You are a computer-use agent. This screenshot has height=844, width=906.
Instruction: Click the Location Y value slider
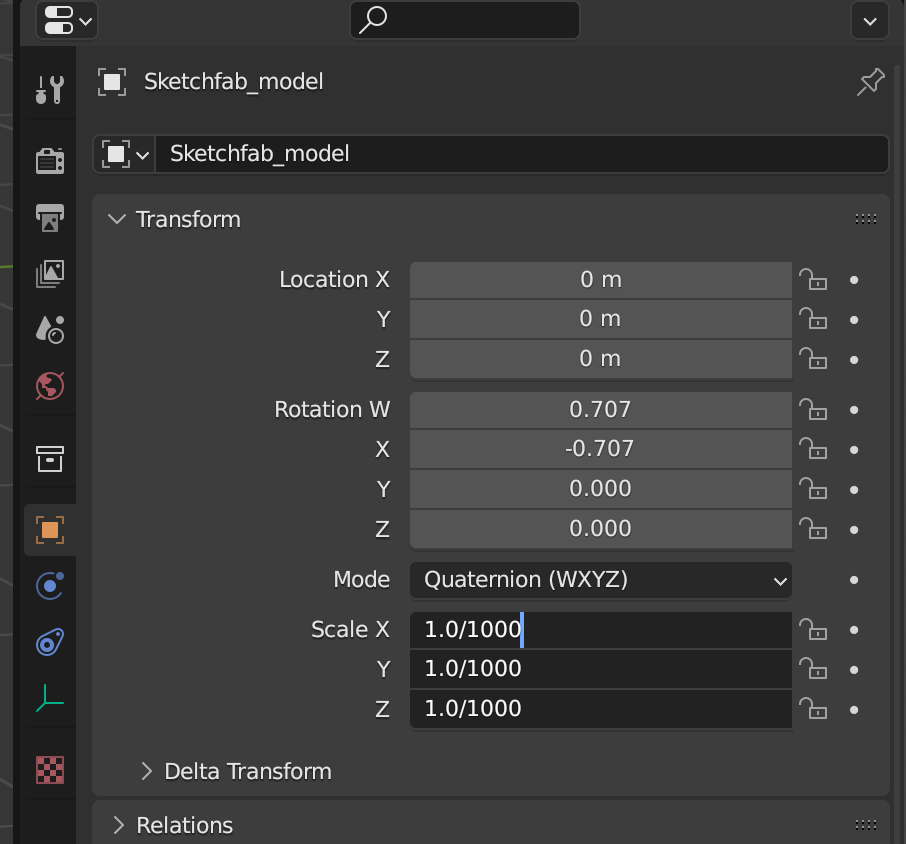click(600, 320)
